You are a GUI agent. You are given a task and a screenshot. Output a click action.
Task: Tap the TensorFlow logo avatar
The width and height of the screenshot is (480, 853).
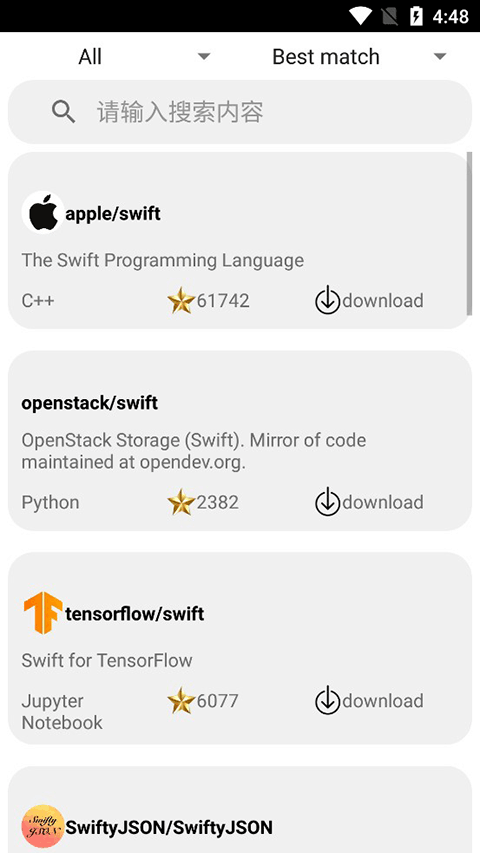(43, 613)
